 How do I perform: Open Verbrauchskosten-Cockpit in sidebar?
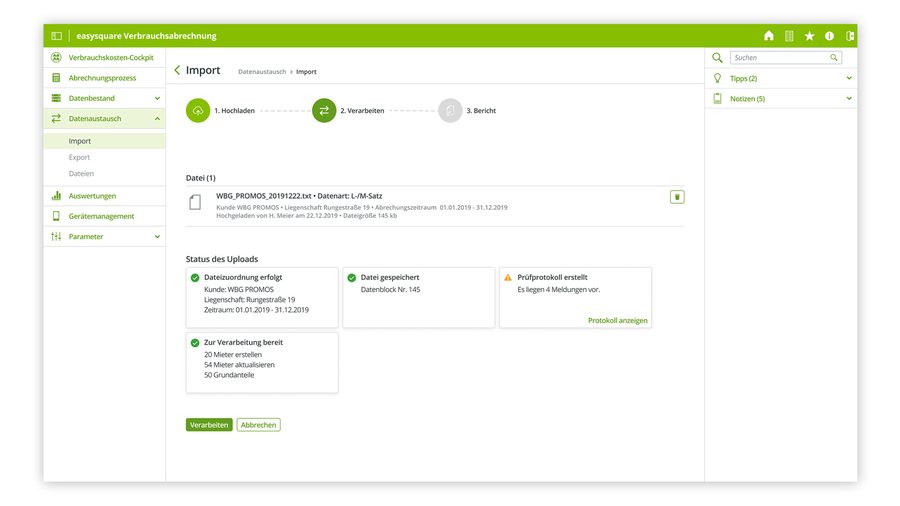tap(110, 58)
